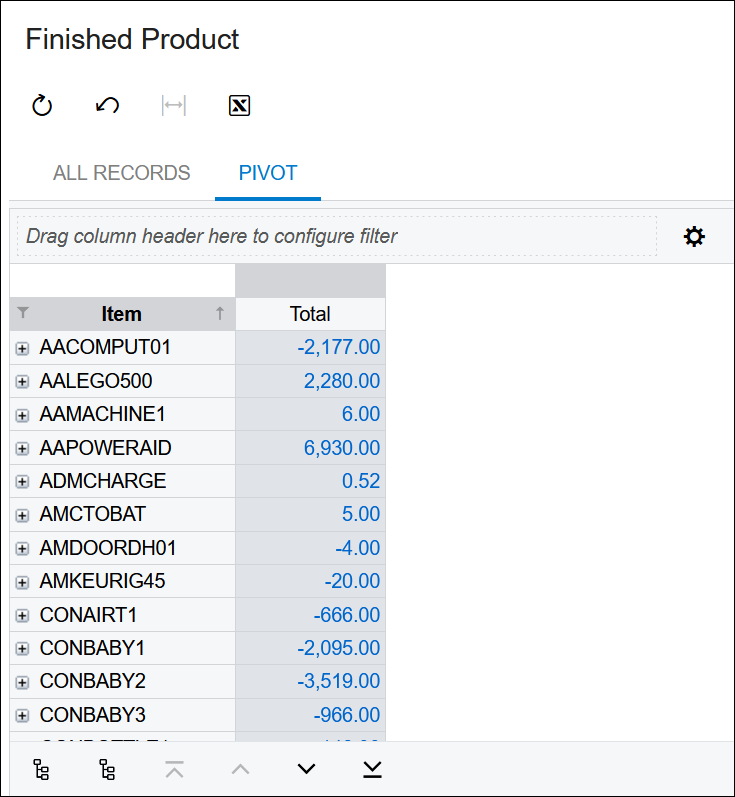Expand the AMKEURIG45 row

click(x=23, y=582)
